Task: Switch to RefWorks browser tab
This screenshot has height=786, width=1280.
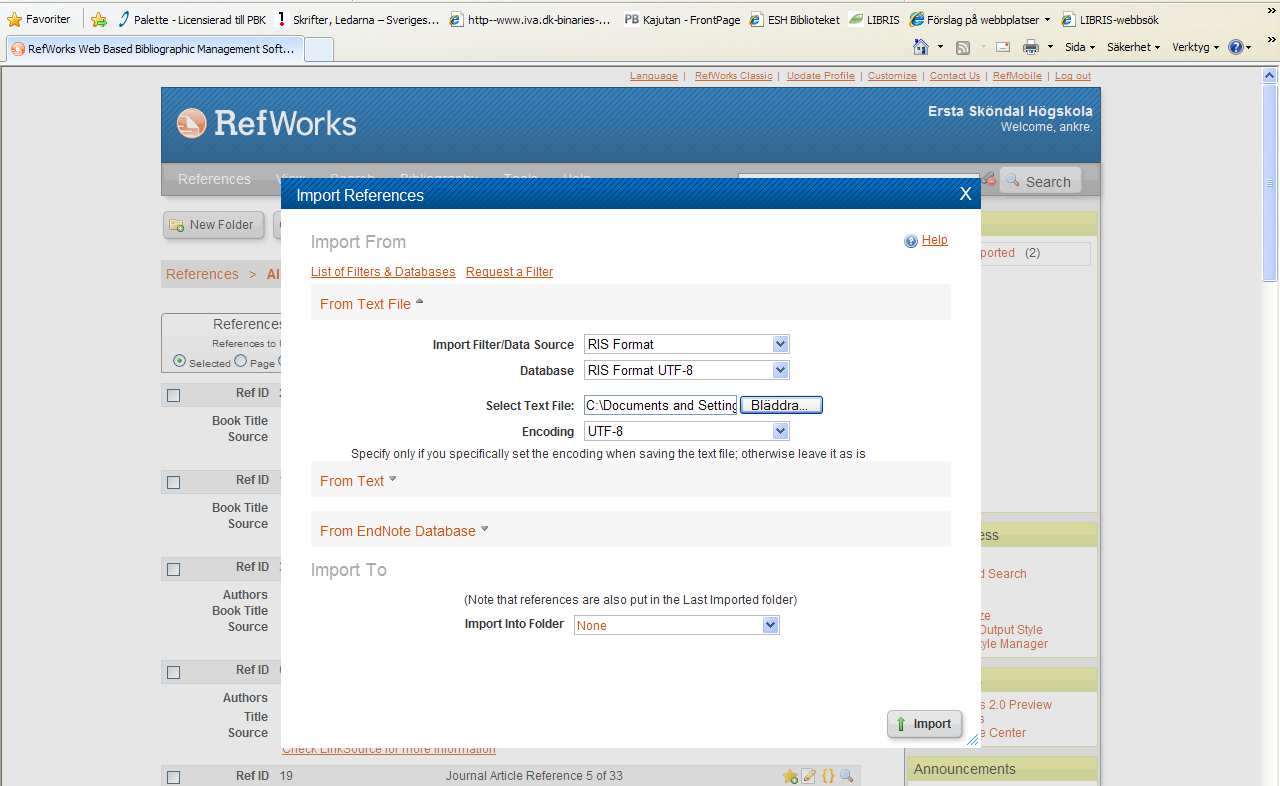Action: pyautogui.click(x=153, y=48)
